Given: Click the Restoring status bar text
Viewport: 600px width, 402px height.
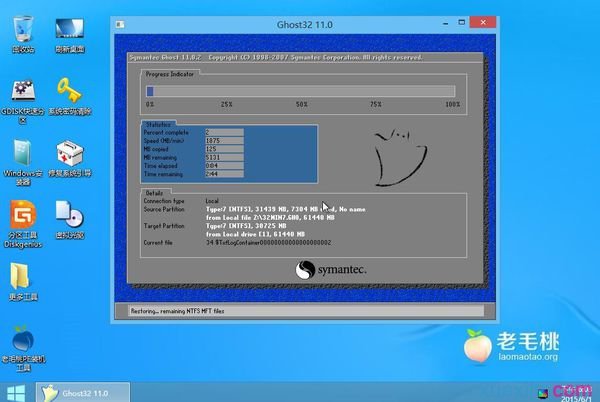Looking at the screenshot, I should (178, 311).
